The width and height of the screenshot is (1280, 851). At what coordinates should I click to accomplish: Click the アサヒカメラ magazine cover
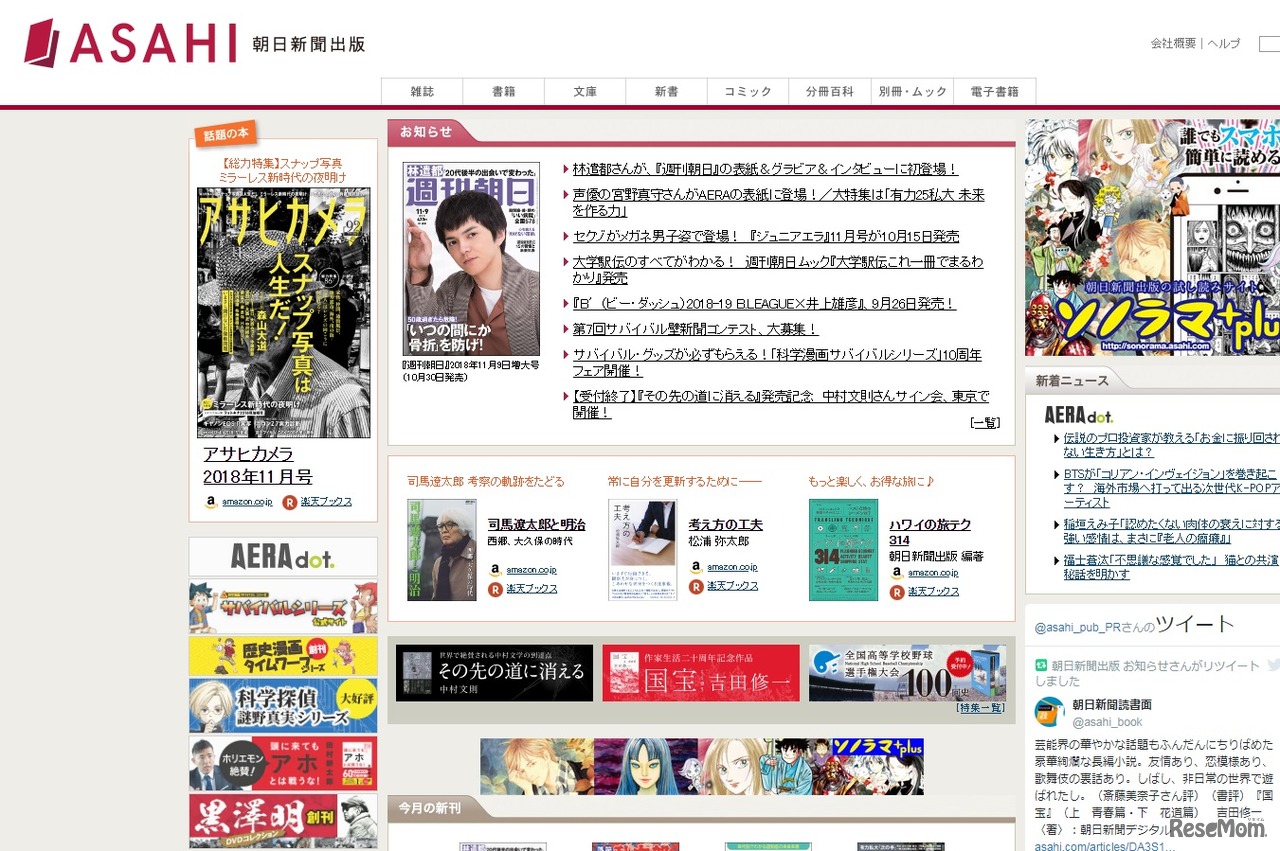click(284, 313)
